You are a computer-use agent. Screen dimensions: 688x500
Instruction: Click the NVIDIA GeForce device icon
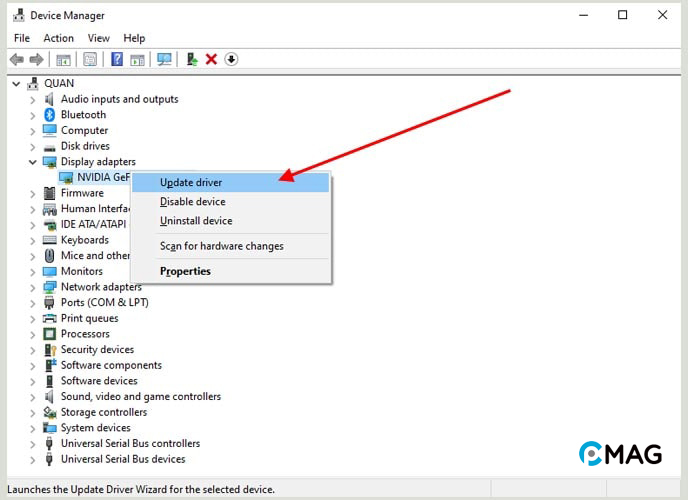(x=66, y=178)
